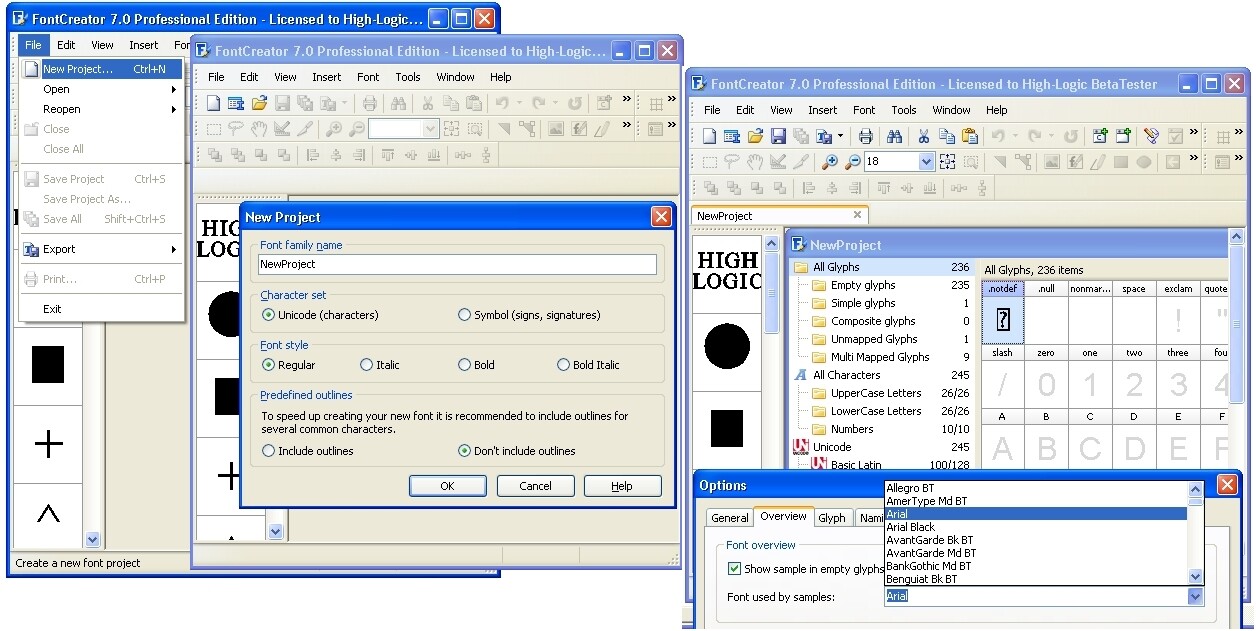Click Save floppy icon in right window toolbar
Screen dimensions: 1256x631
coord(778,136)
